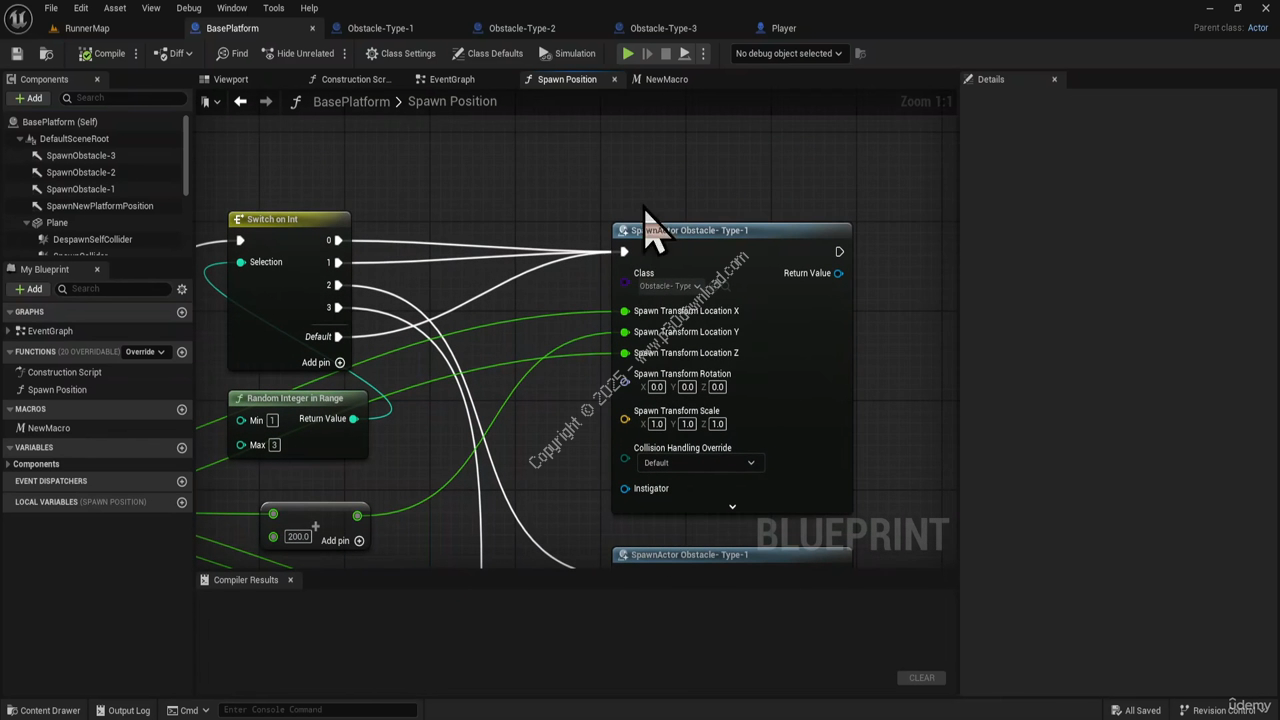Open play mode options three-dot menu
This screenshot has width=1280, height=720.
(703, 53)
